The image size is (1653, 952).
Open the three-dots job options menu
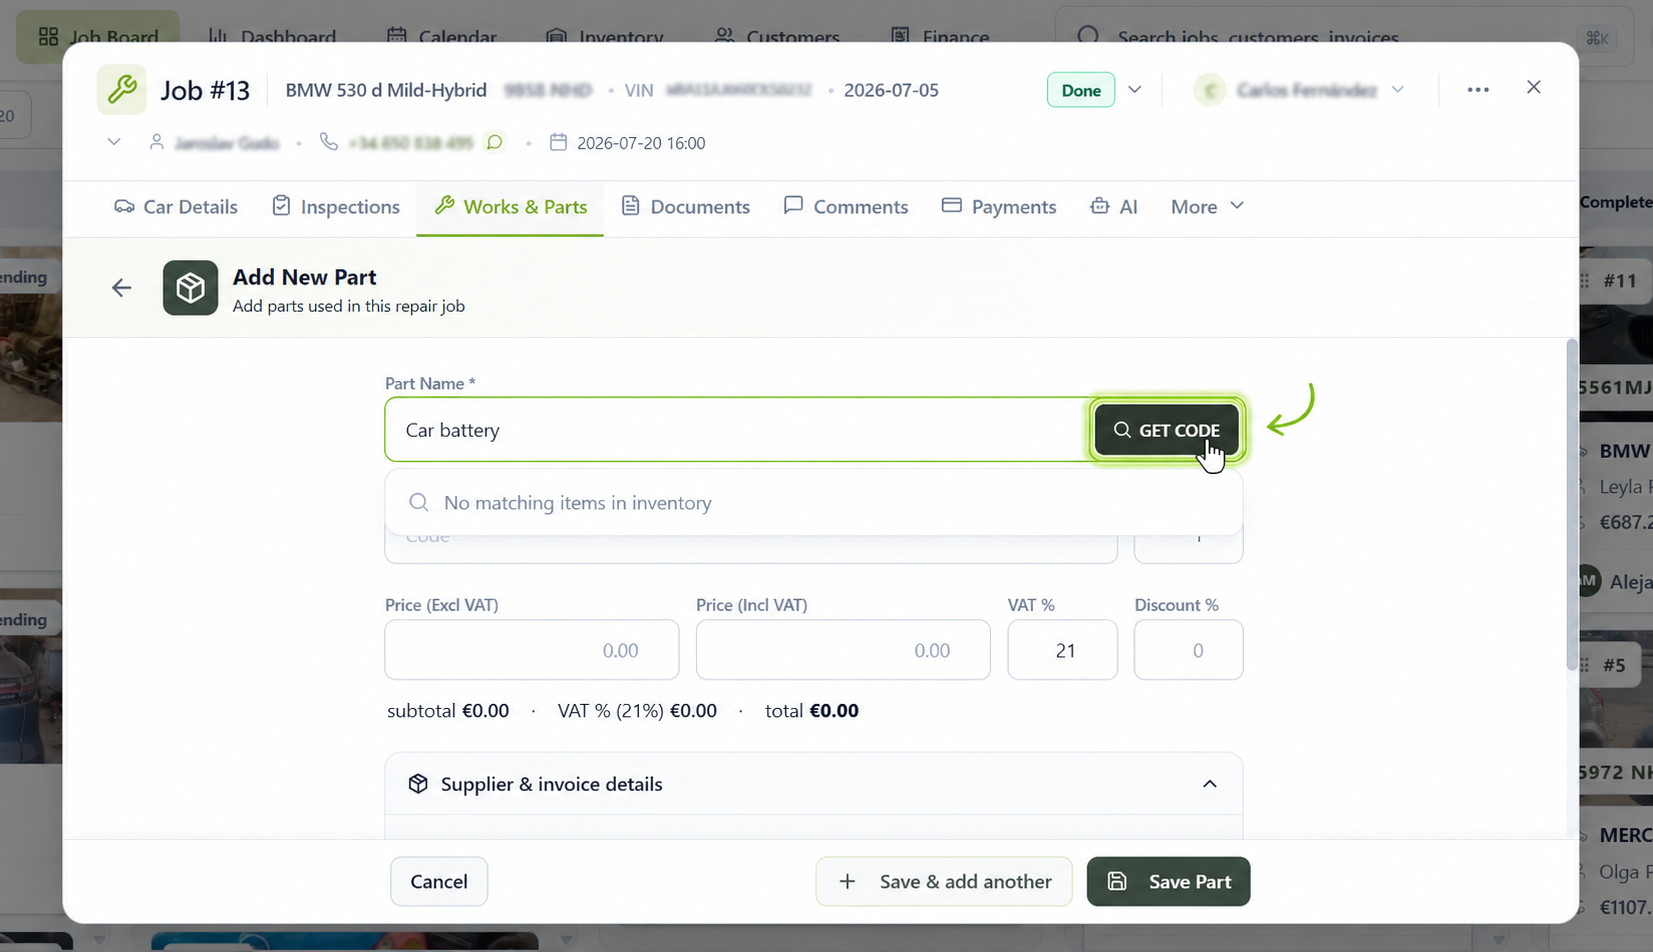pos(1478,90)
